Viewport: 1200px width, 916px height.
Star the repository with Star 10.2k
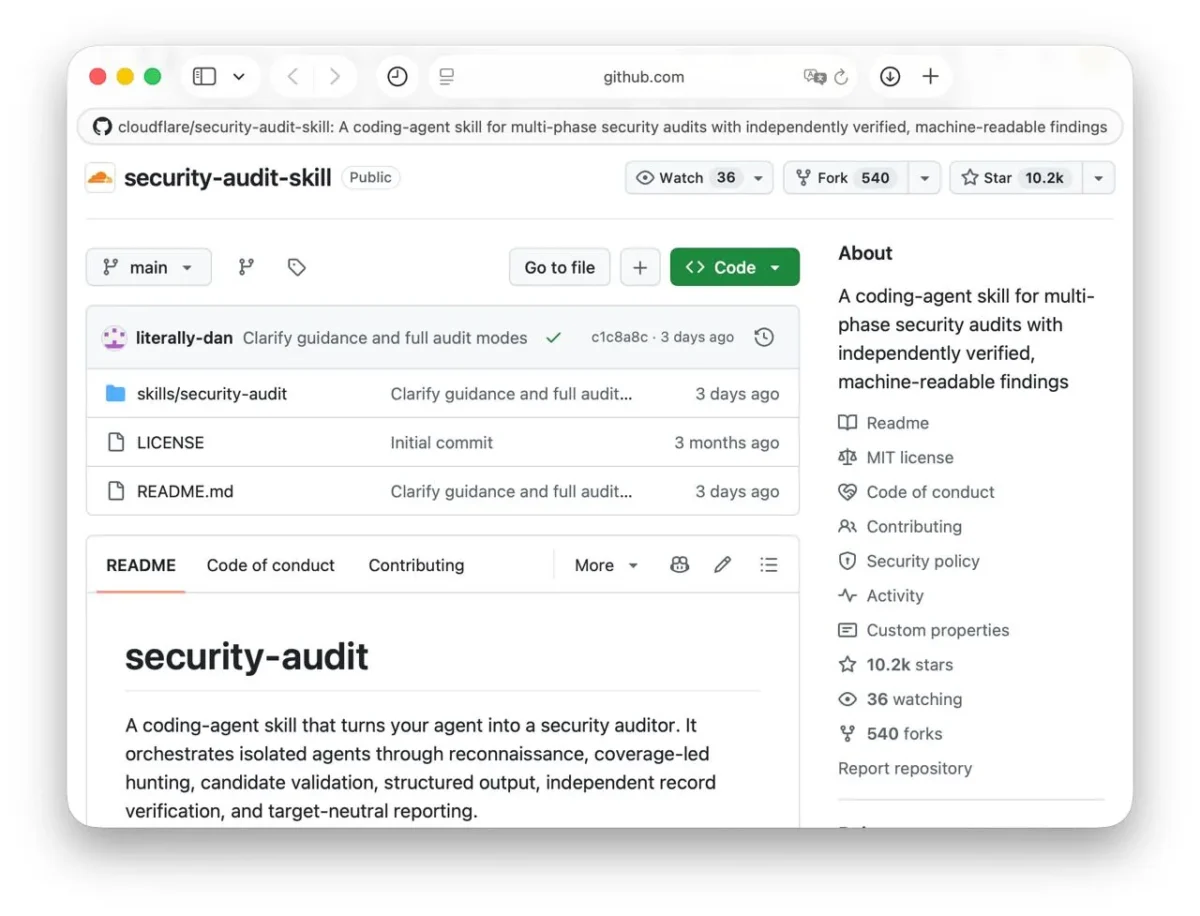tap(1016, 178)
